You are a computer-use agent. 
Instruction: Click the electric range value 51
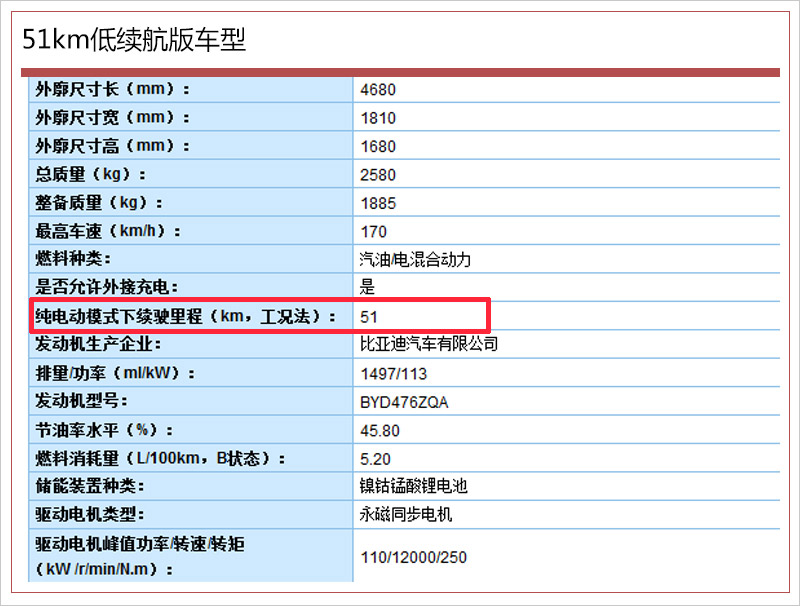click(x=368, y=317)
